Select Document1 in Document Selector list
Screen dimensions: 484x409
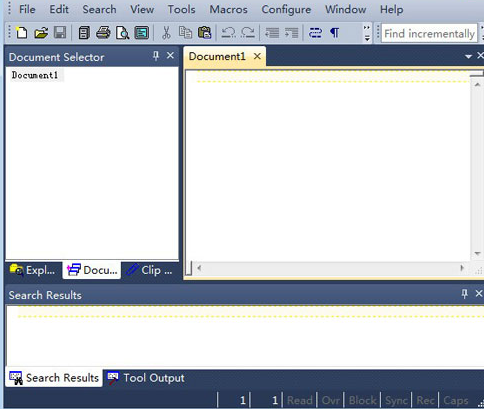35,75
